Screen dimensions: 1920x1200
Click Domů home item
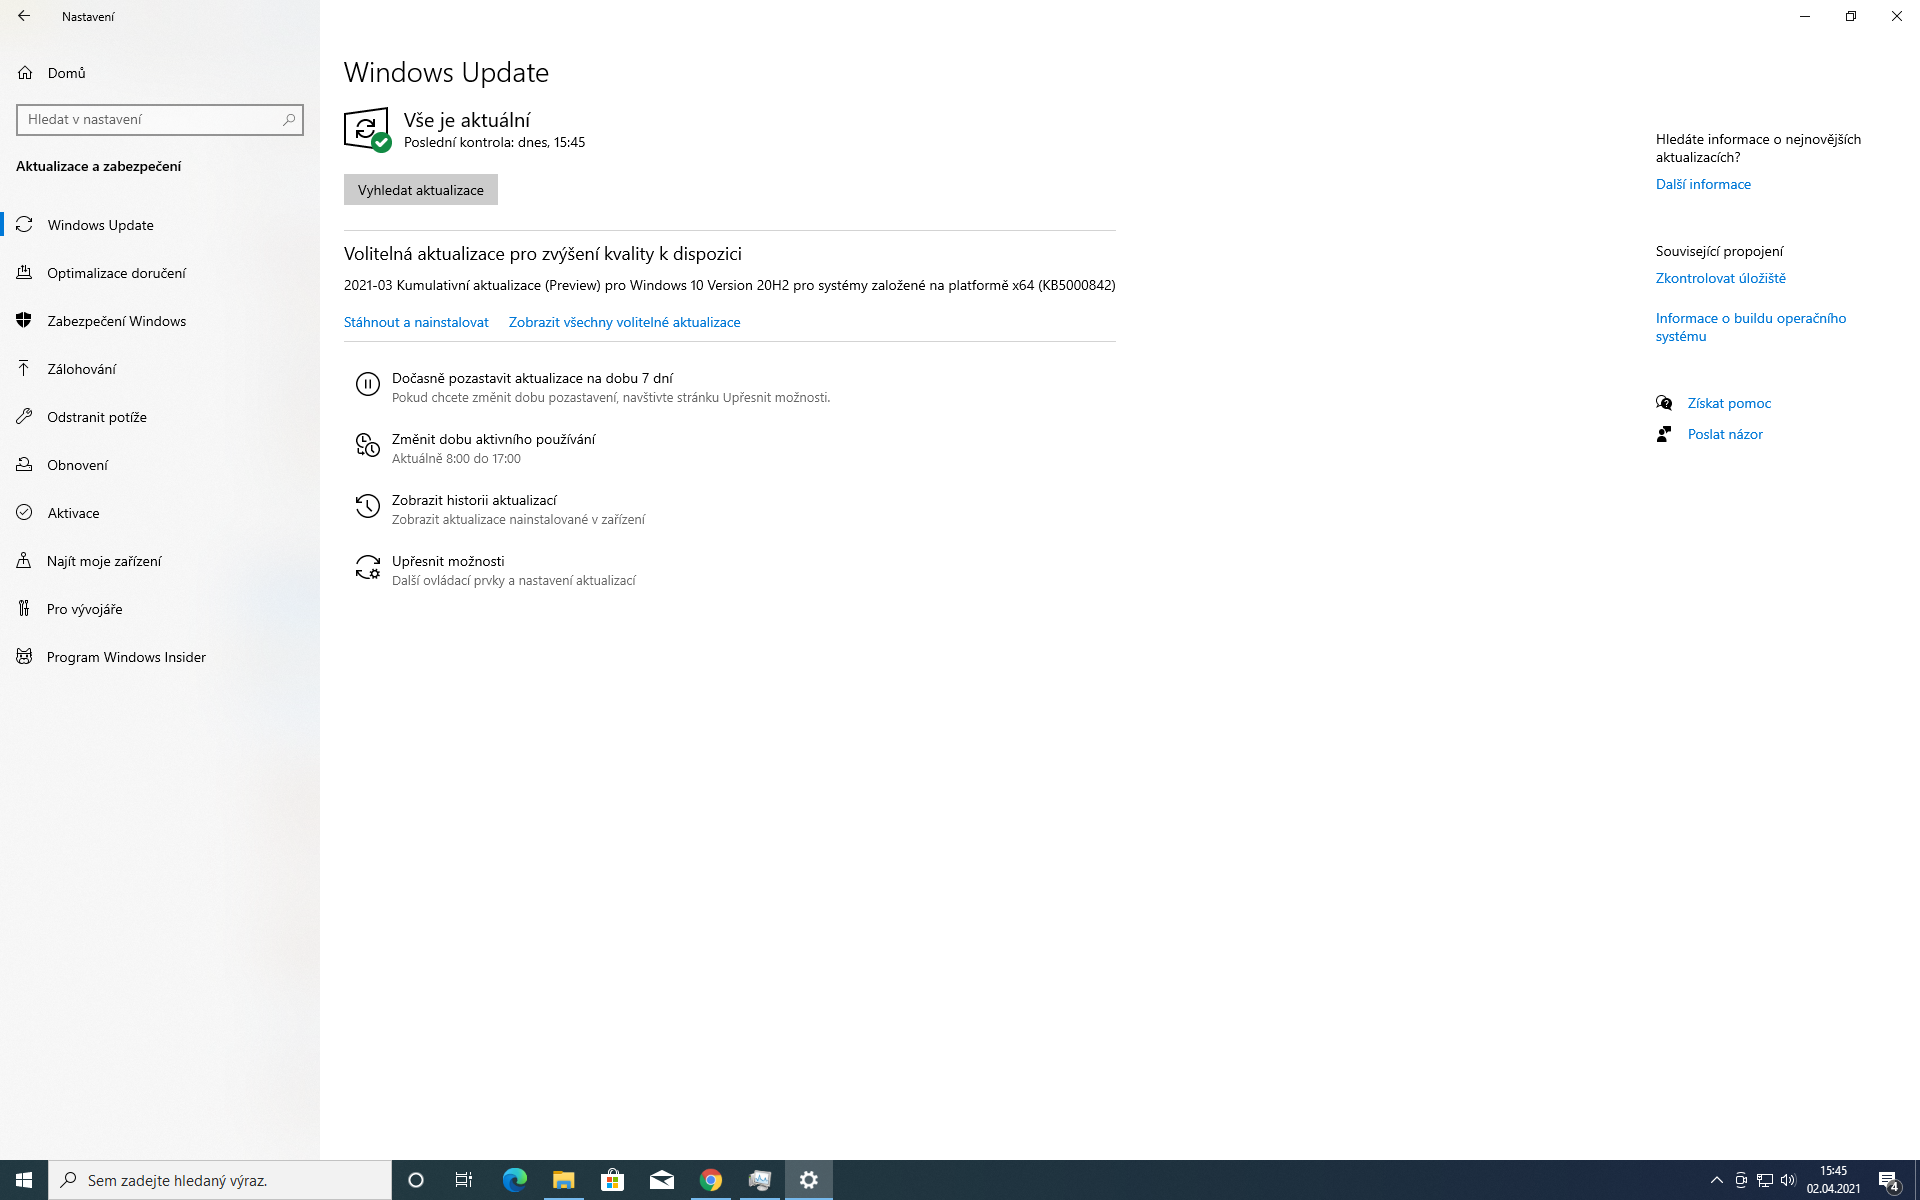coord(66,73)
